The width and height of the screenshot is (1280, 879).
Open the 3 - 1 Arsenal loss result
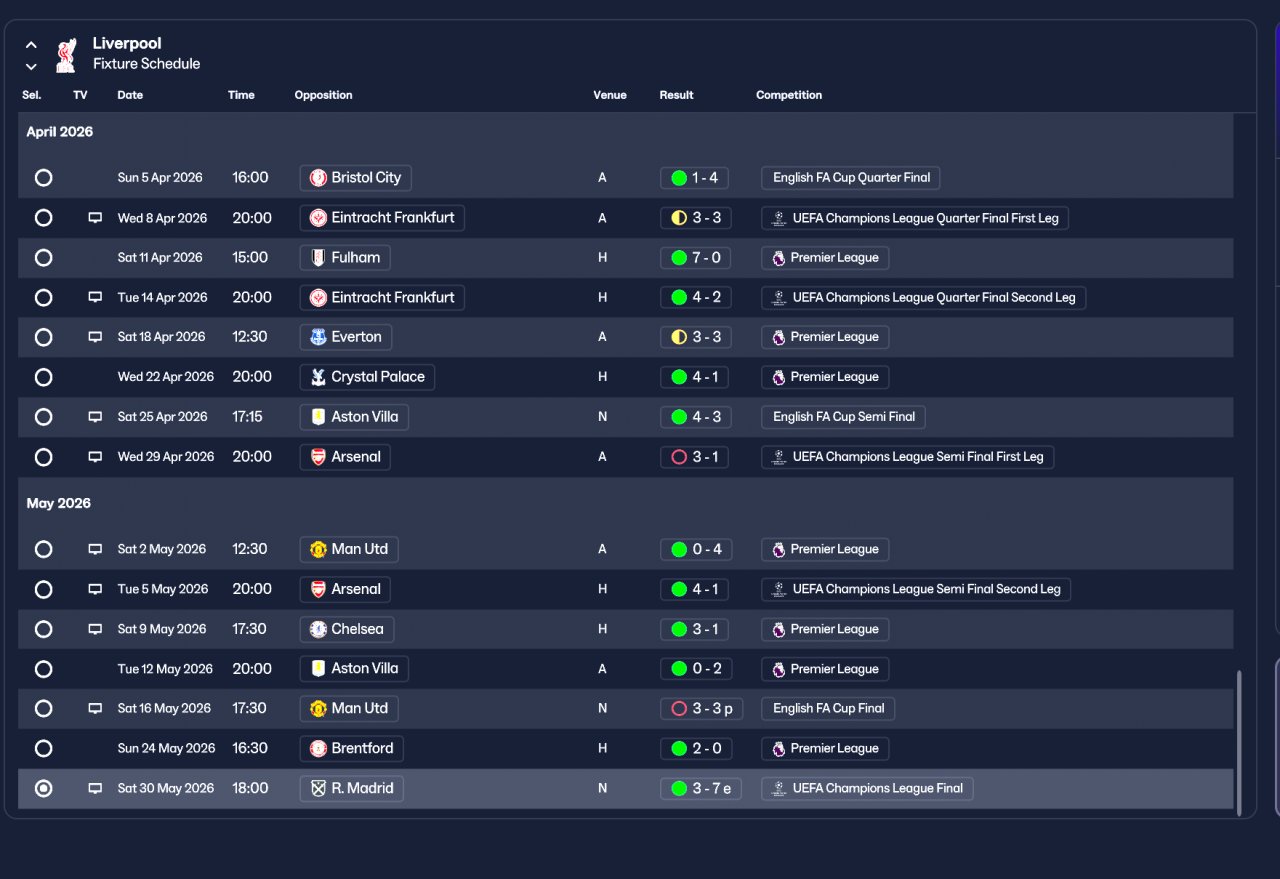[x=694, y=457]
